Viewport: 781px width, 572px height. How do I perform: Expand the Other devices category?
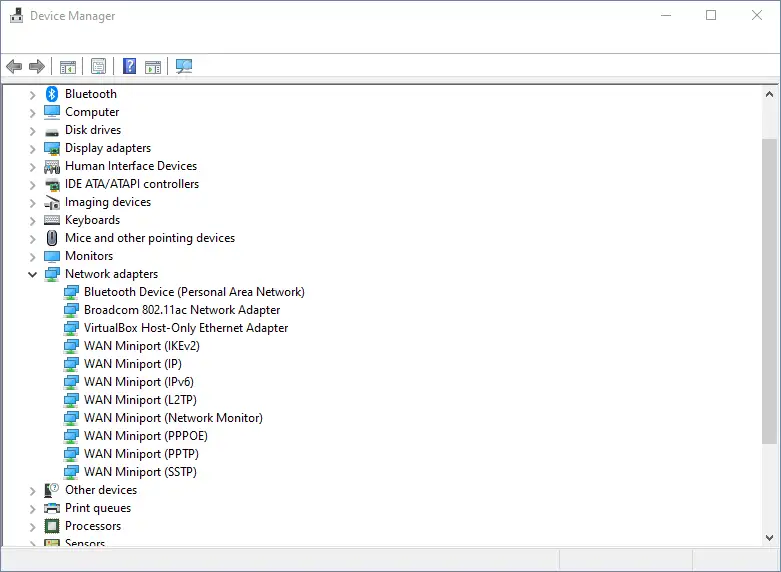(x=32, y=490)
